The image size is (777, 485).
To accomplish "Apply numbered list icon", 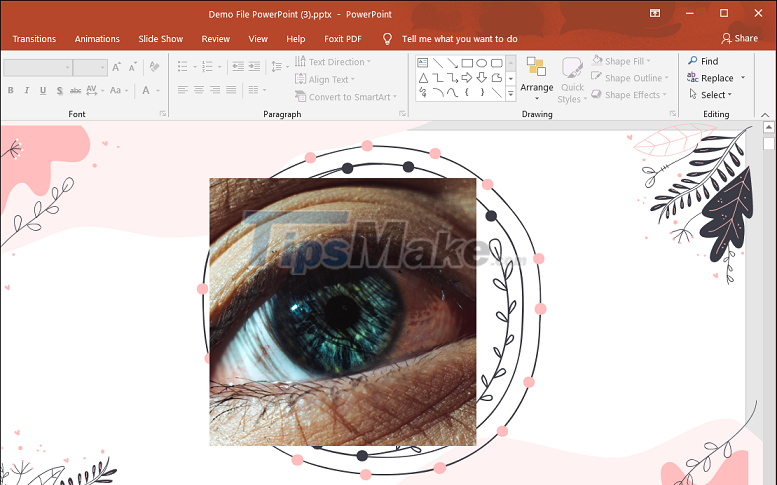I will point(207,66).
